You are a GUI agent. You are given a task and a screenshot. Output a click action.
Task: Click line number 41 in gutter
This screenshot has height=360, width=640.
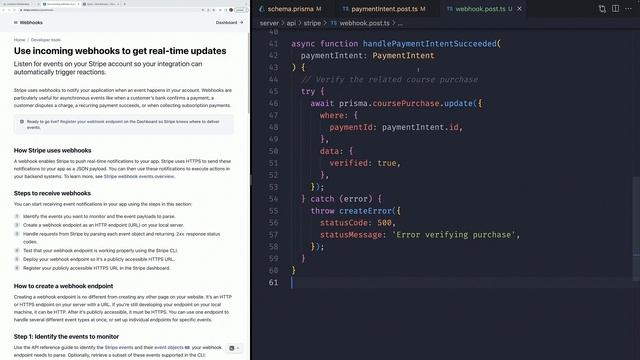273,44
